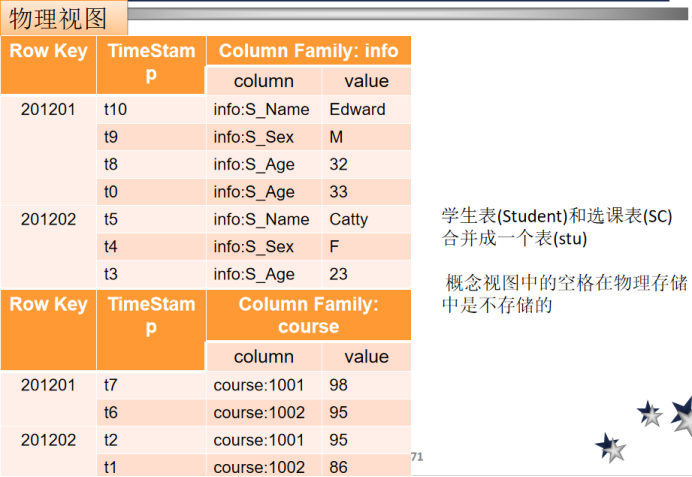Click the 概念视图中的空格在物理存储 text line
This screenshot has width=692, height=477.
click(x=566, y=283)
